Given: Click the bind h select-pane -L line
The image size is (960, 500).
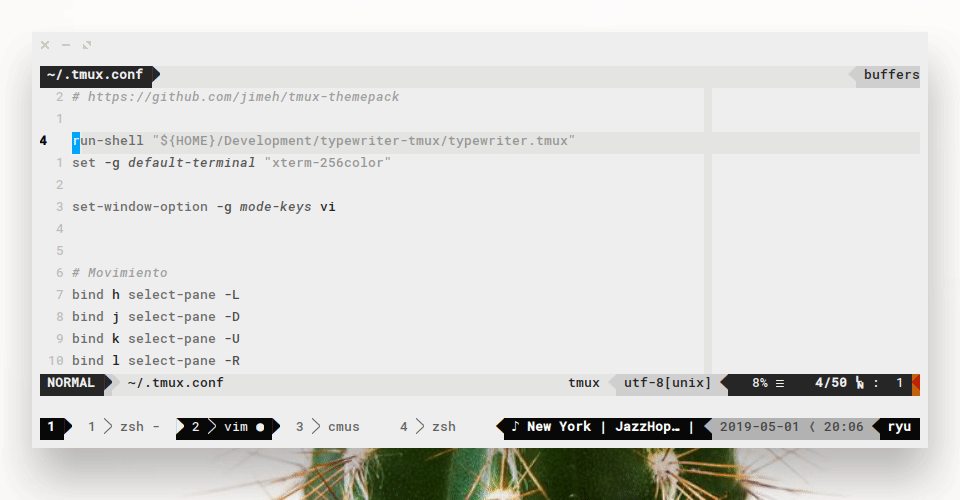Looking at the screenshot, I should 156,295.
